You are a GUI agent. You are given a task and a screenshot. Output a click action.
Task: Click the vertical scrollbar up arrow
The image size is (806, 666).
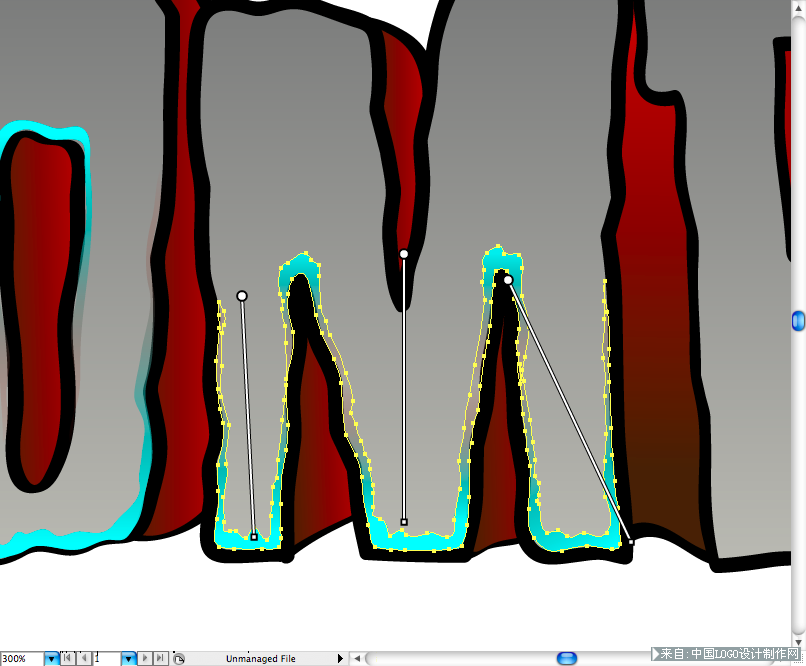point(799,7)
